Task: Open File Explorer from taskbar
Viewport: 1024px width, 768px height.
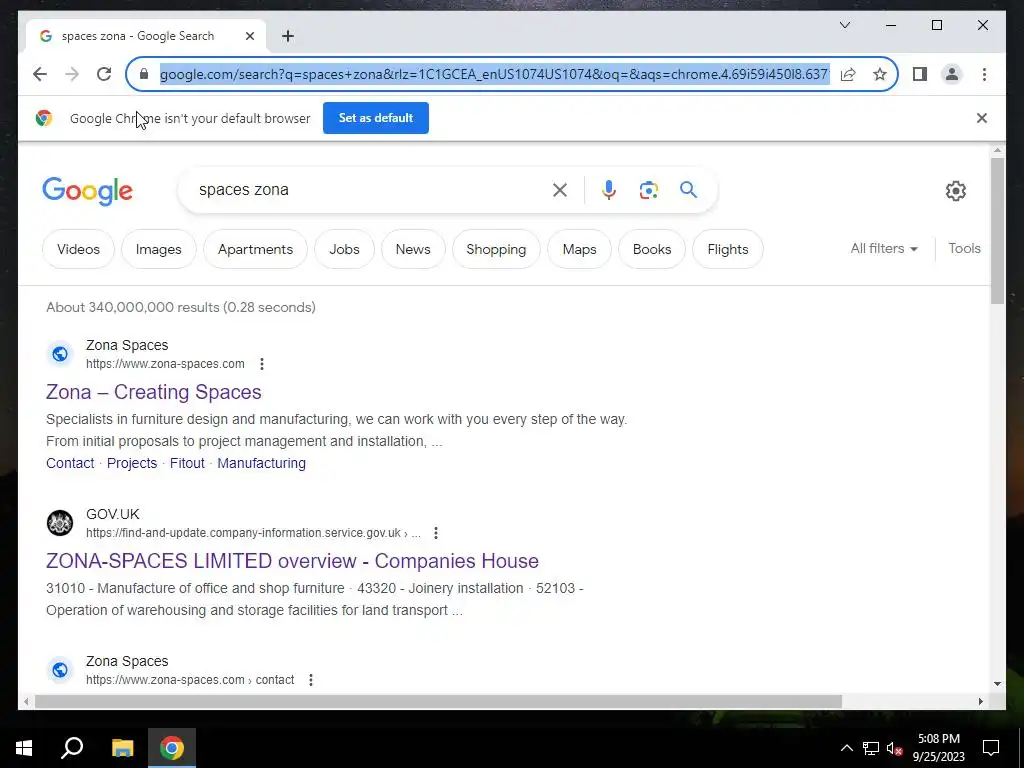Action: click(122, 748)
